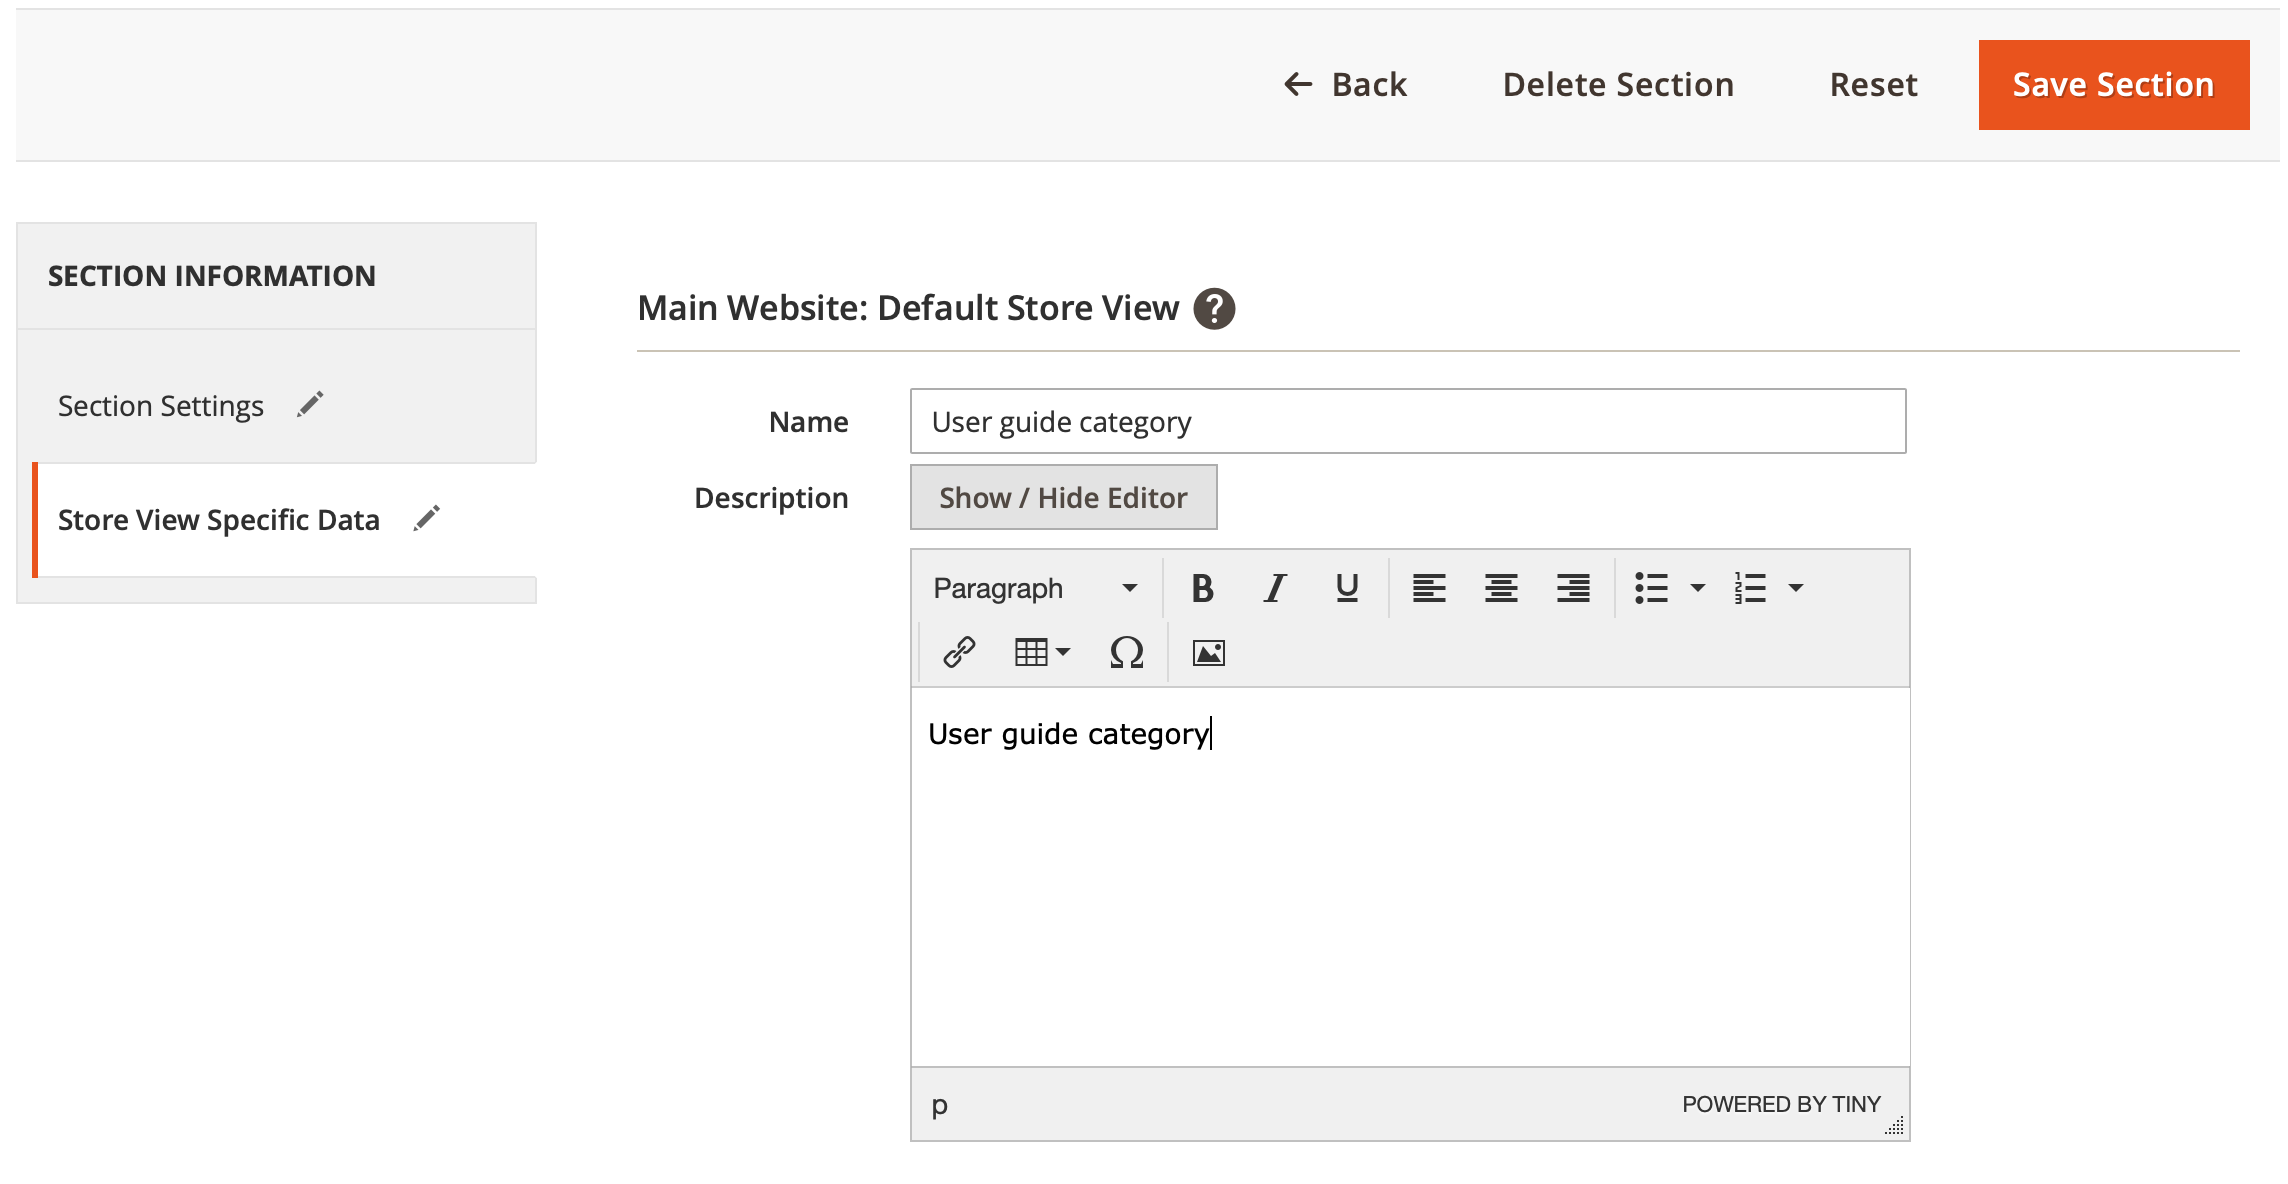Insert a link using chain icon
The image size is (2288, 1184).
coord(959,652)
